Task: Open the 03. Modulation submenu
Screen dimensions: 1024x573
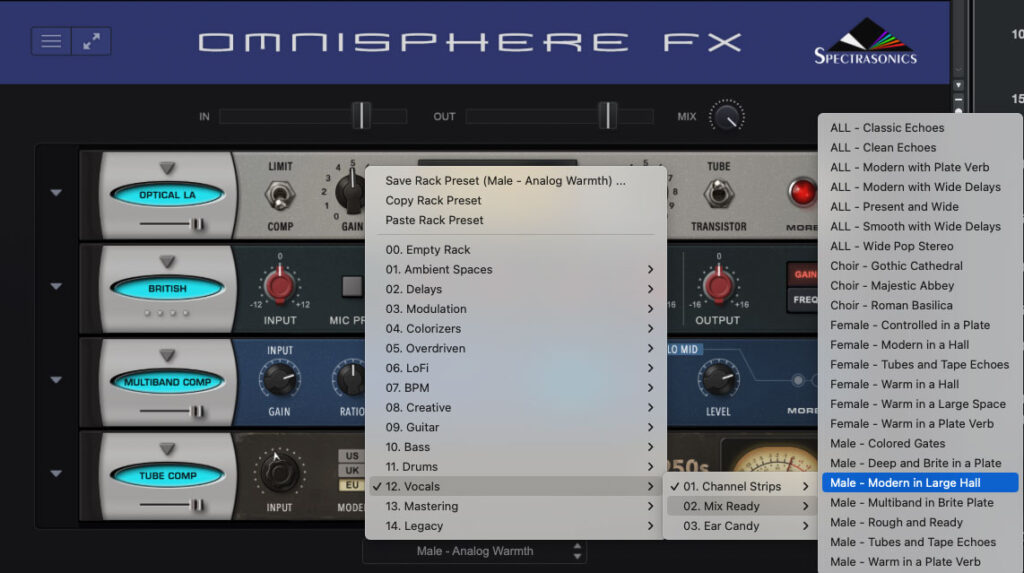Action: point(516,309)
